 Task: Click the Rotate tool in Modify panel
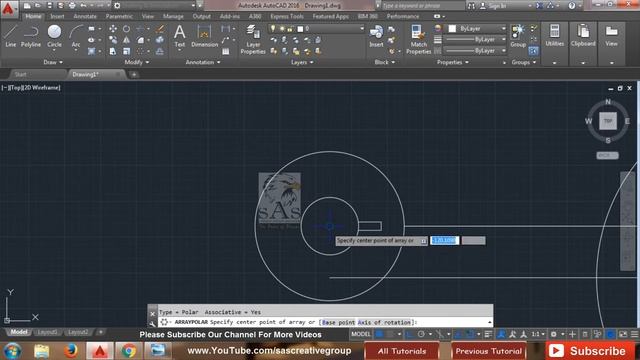[x=127, y=29]
